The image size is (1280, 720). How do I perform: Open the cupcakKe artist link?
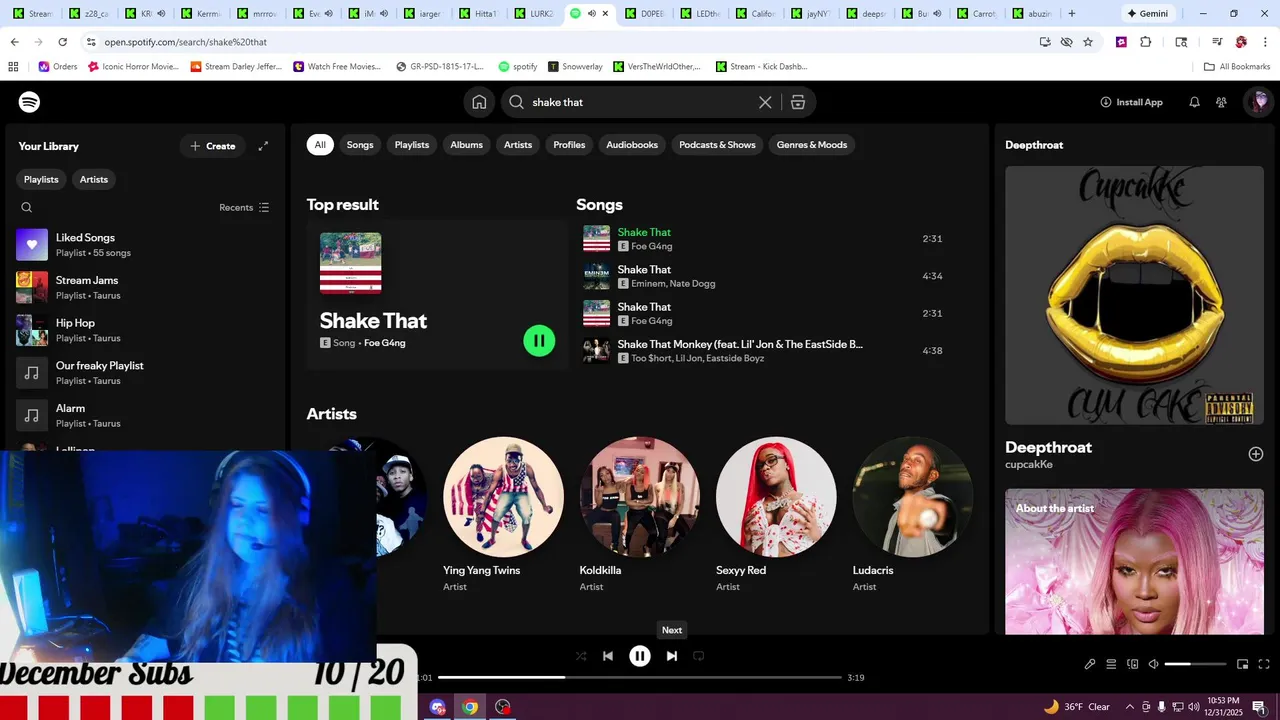(1029, 464)
